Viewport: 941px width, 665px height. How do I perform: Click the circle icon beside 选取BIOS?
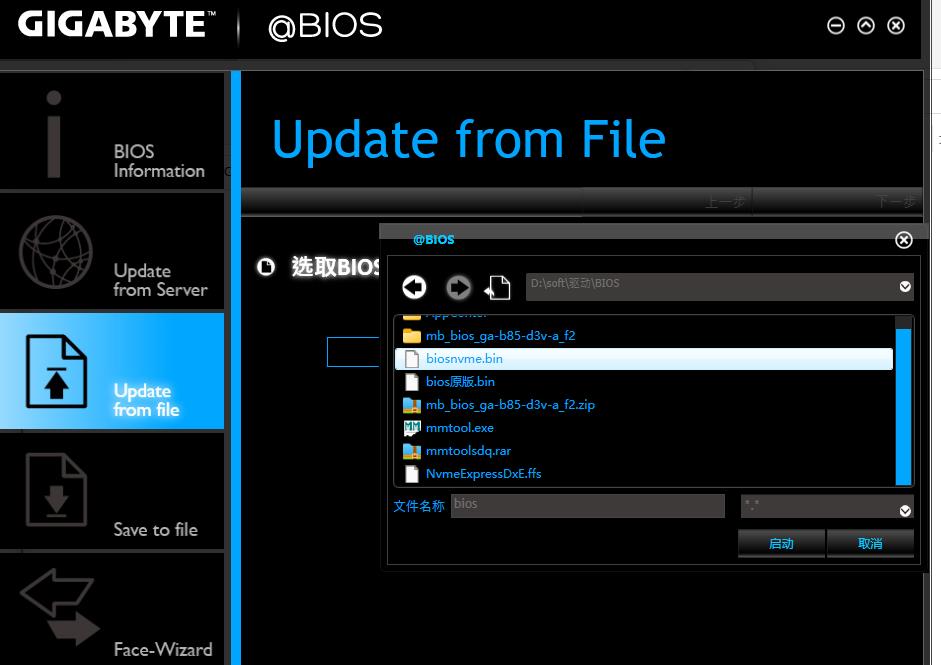tap(266, 266)
